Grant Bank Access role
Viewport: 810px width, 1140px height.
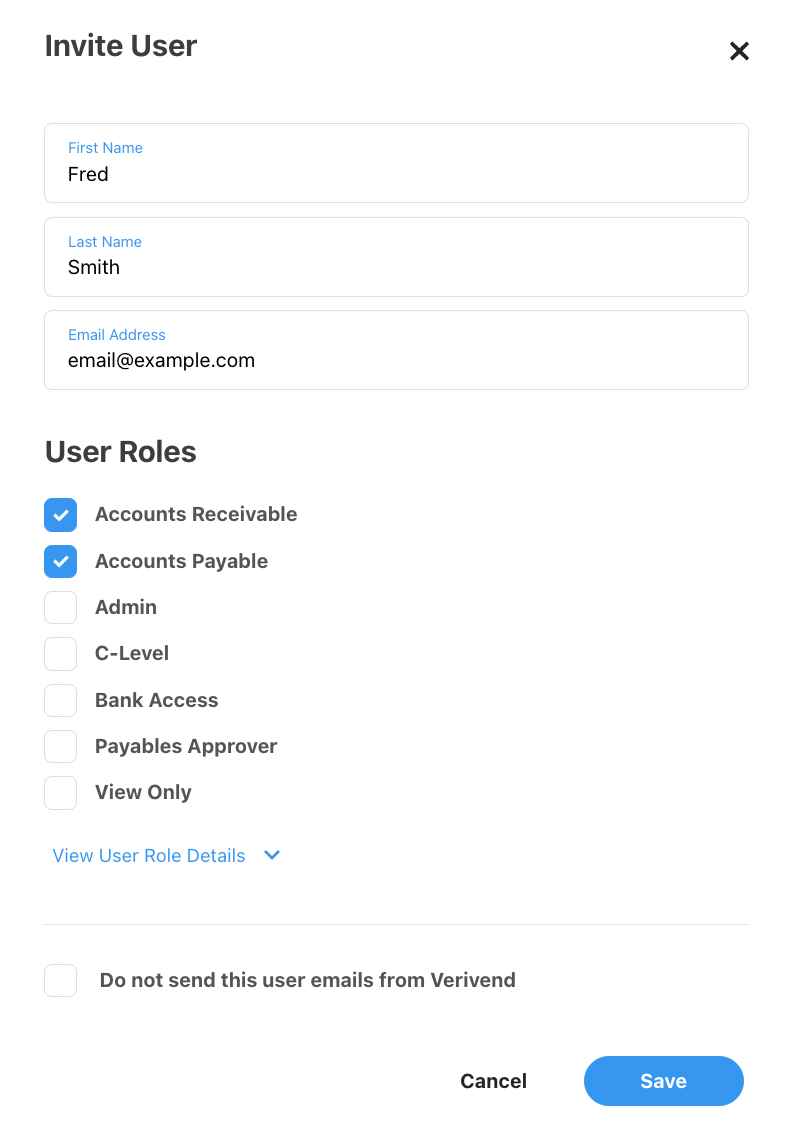click(60, 700)
